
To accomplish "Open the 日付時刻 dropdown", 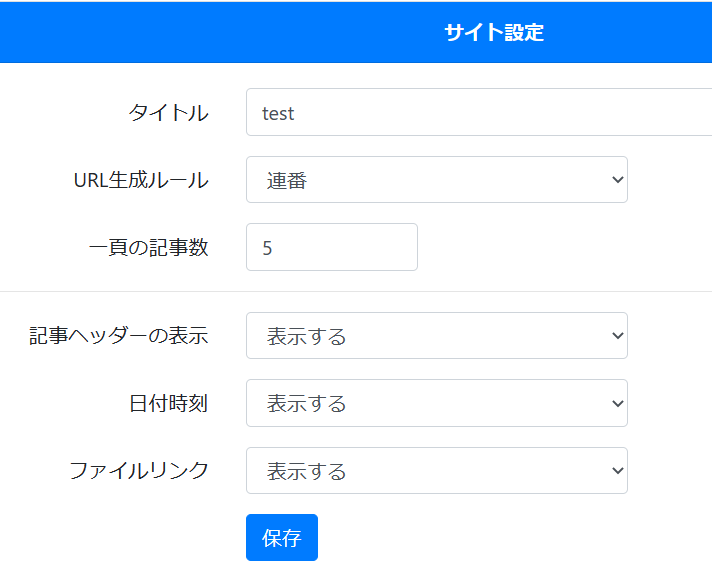I will tap(436, 403).
